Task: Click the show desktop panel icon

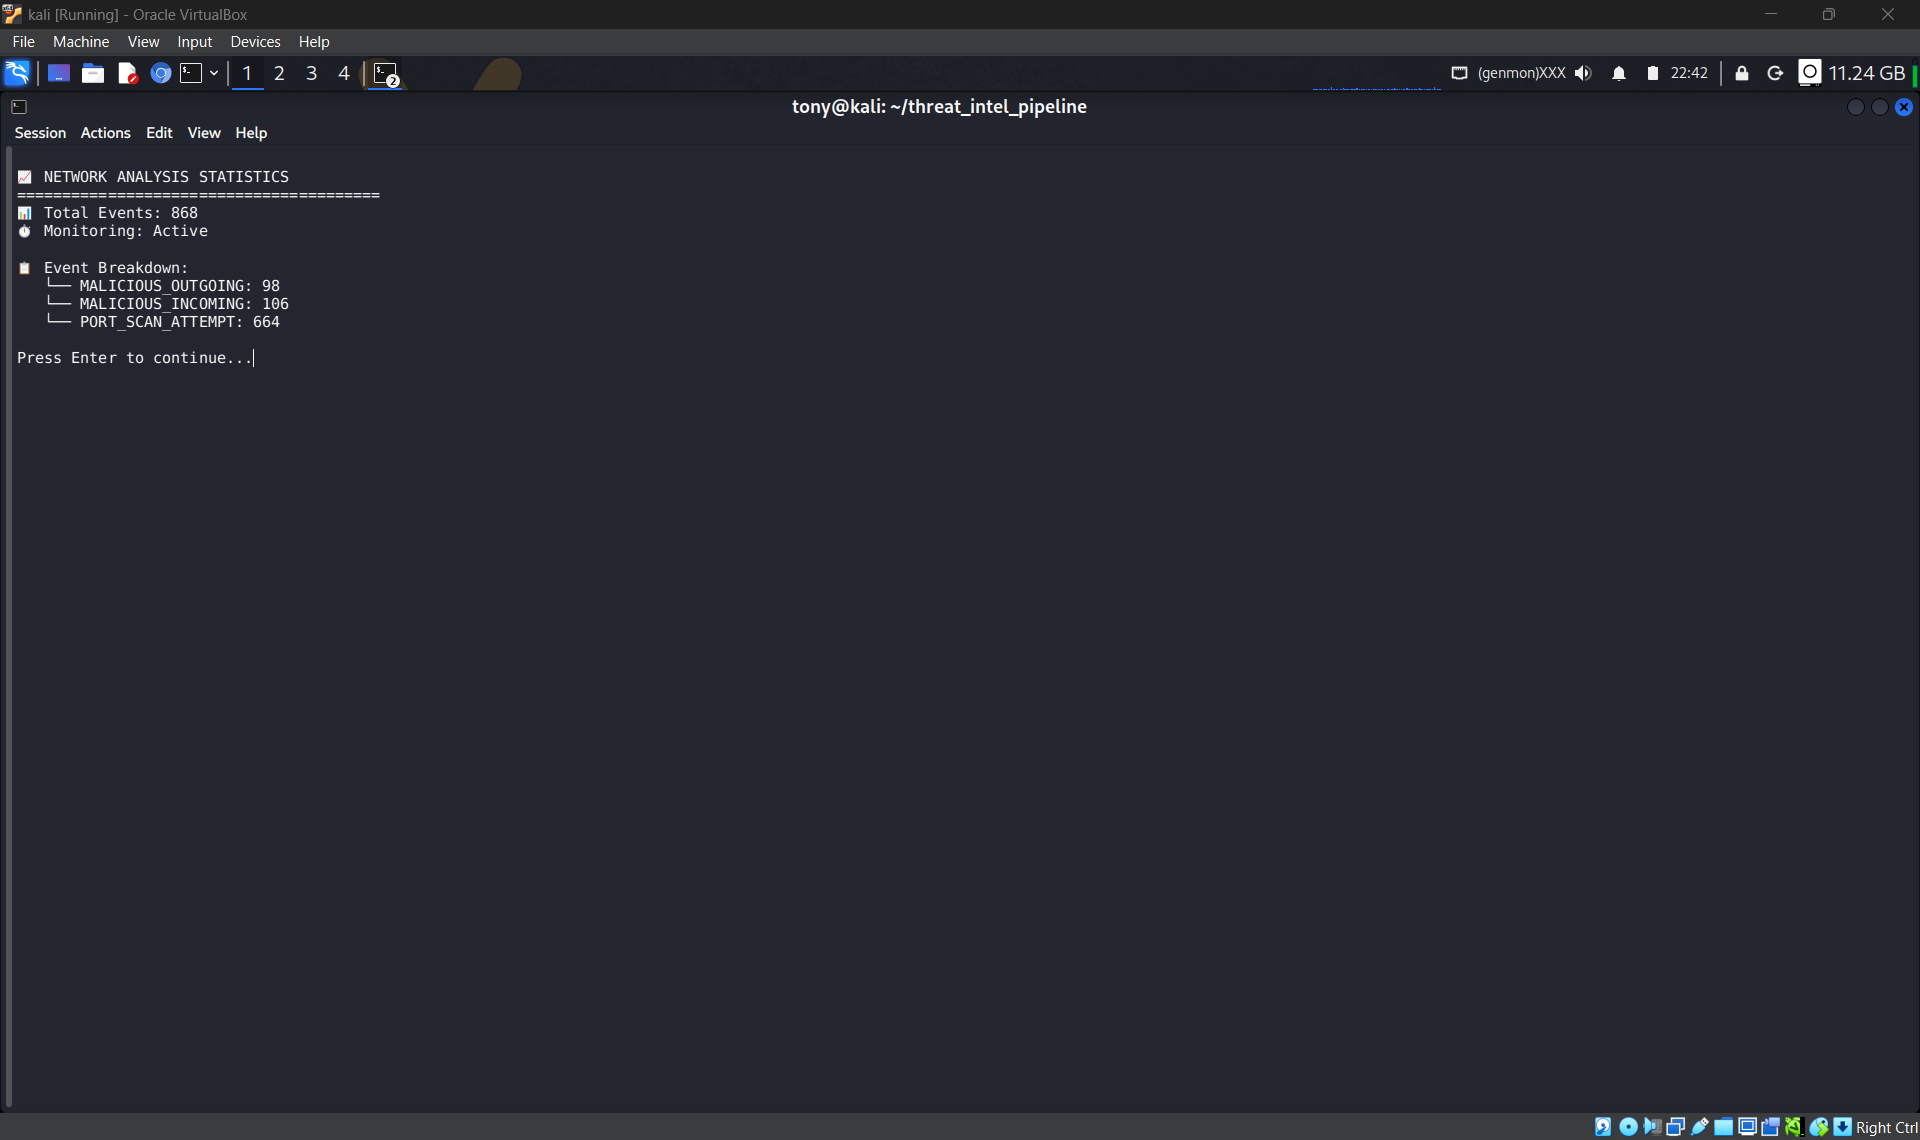Action: point(58,73)
